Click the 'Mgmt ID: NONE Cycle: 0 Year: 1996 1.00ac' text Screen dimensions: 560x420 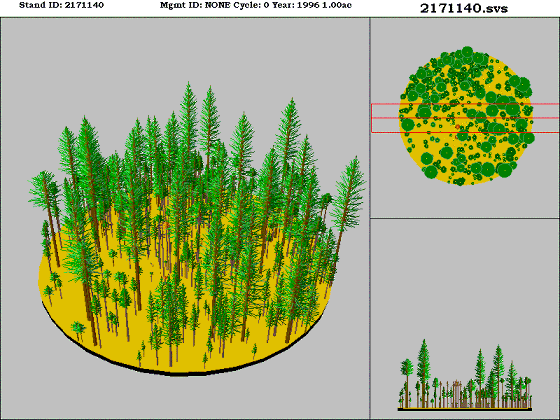pyautogui.click(x=256, y=5)
